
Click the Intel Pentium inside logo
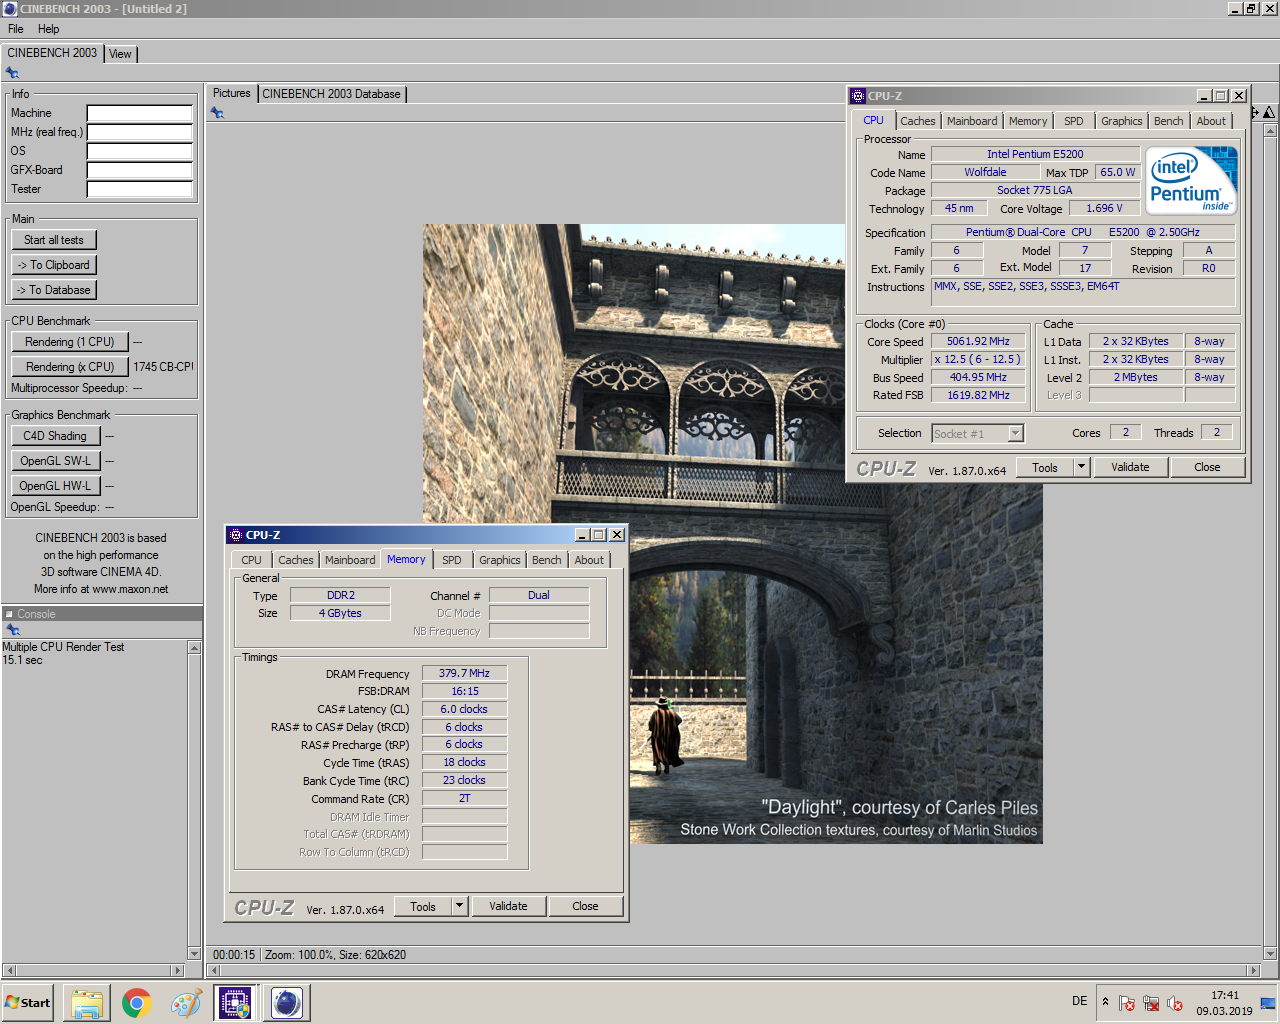coord(1193,180)
